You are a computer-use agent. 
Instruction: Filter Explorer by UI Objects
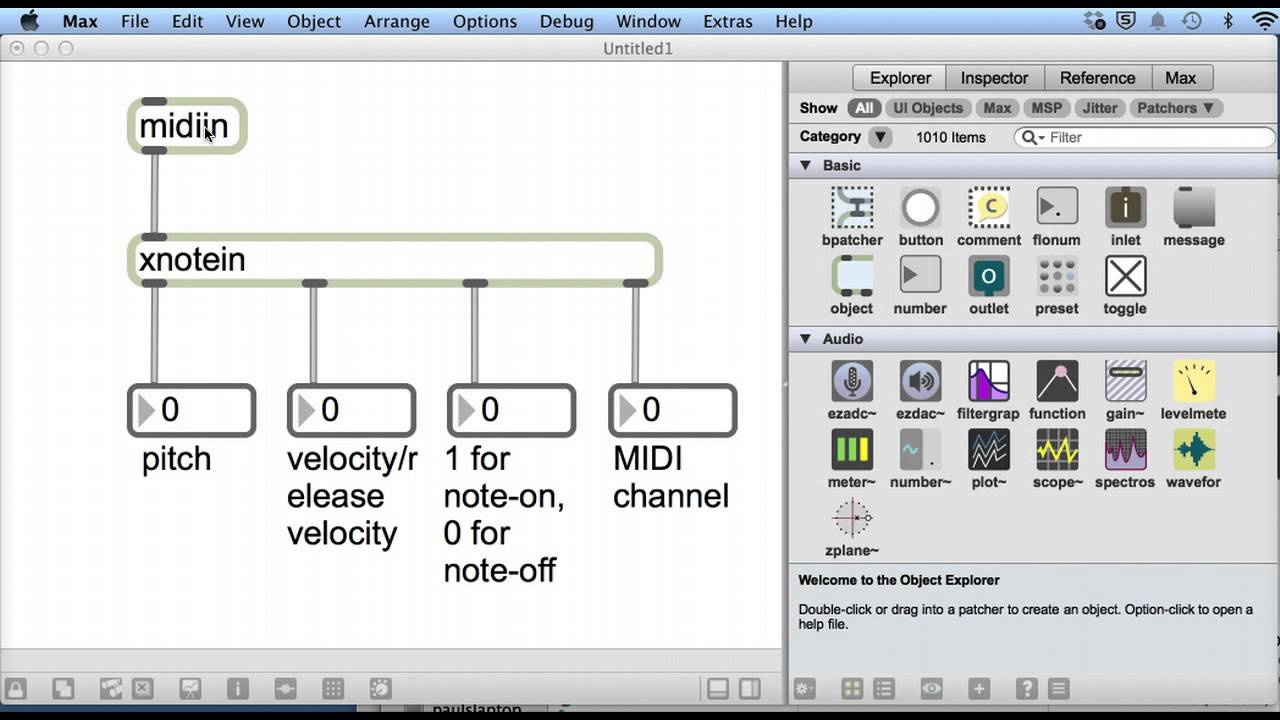coord(928,108)
